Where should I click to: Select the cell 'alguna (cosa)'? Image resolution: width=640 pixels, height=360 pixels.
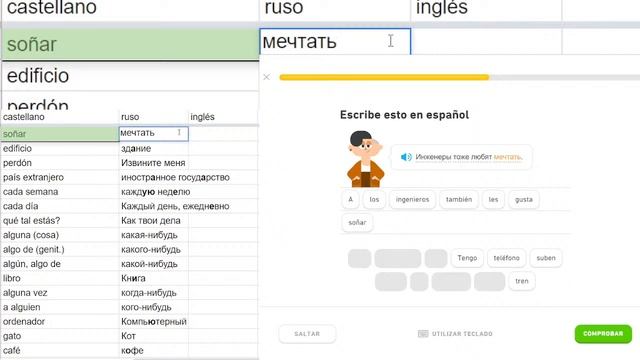[x=60, y=235]
